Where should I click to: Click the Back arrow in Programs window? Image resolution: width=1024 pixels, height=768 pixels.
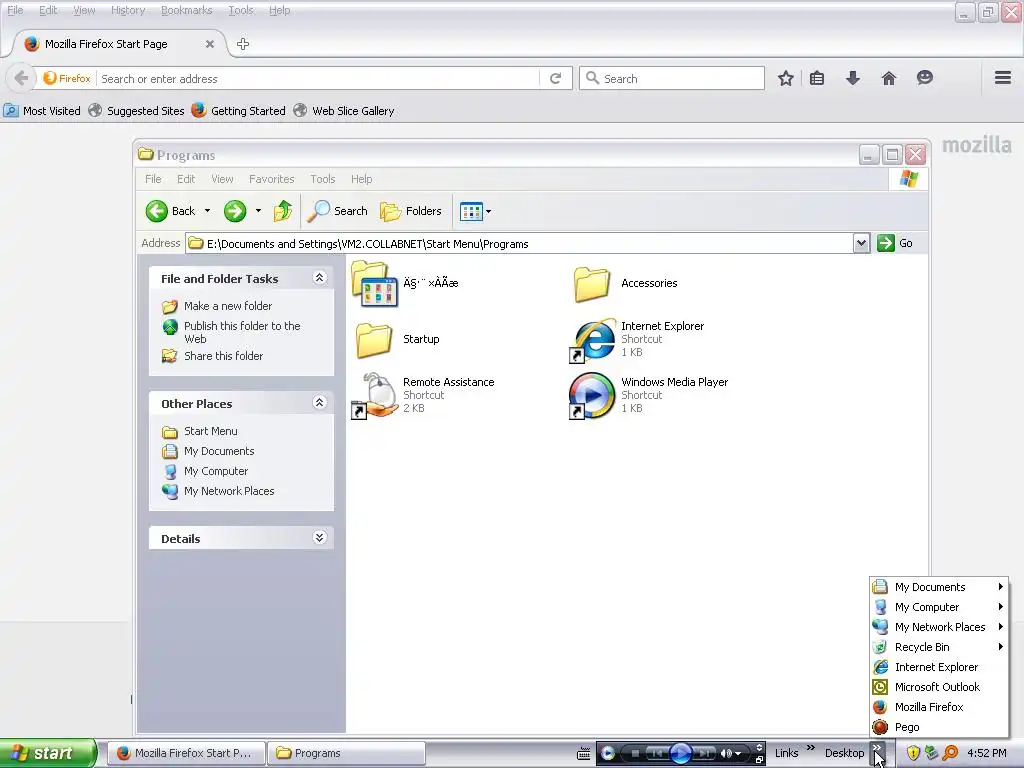[157, 211]
